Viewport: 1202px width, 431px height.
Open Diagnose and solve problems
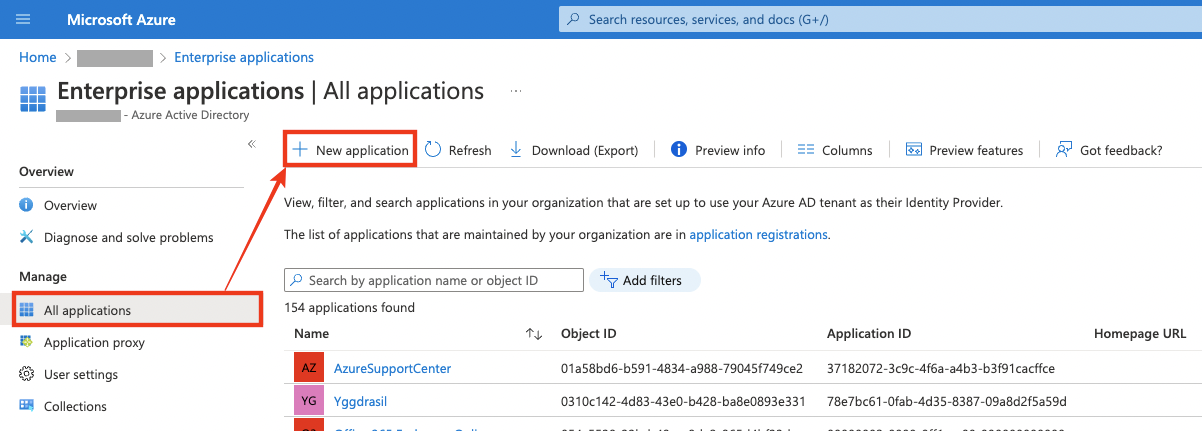(128, 237)
